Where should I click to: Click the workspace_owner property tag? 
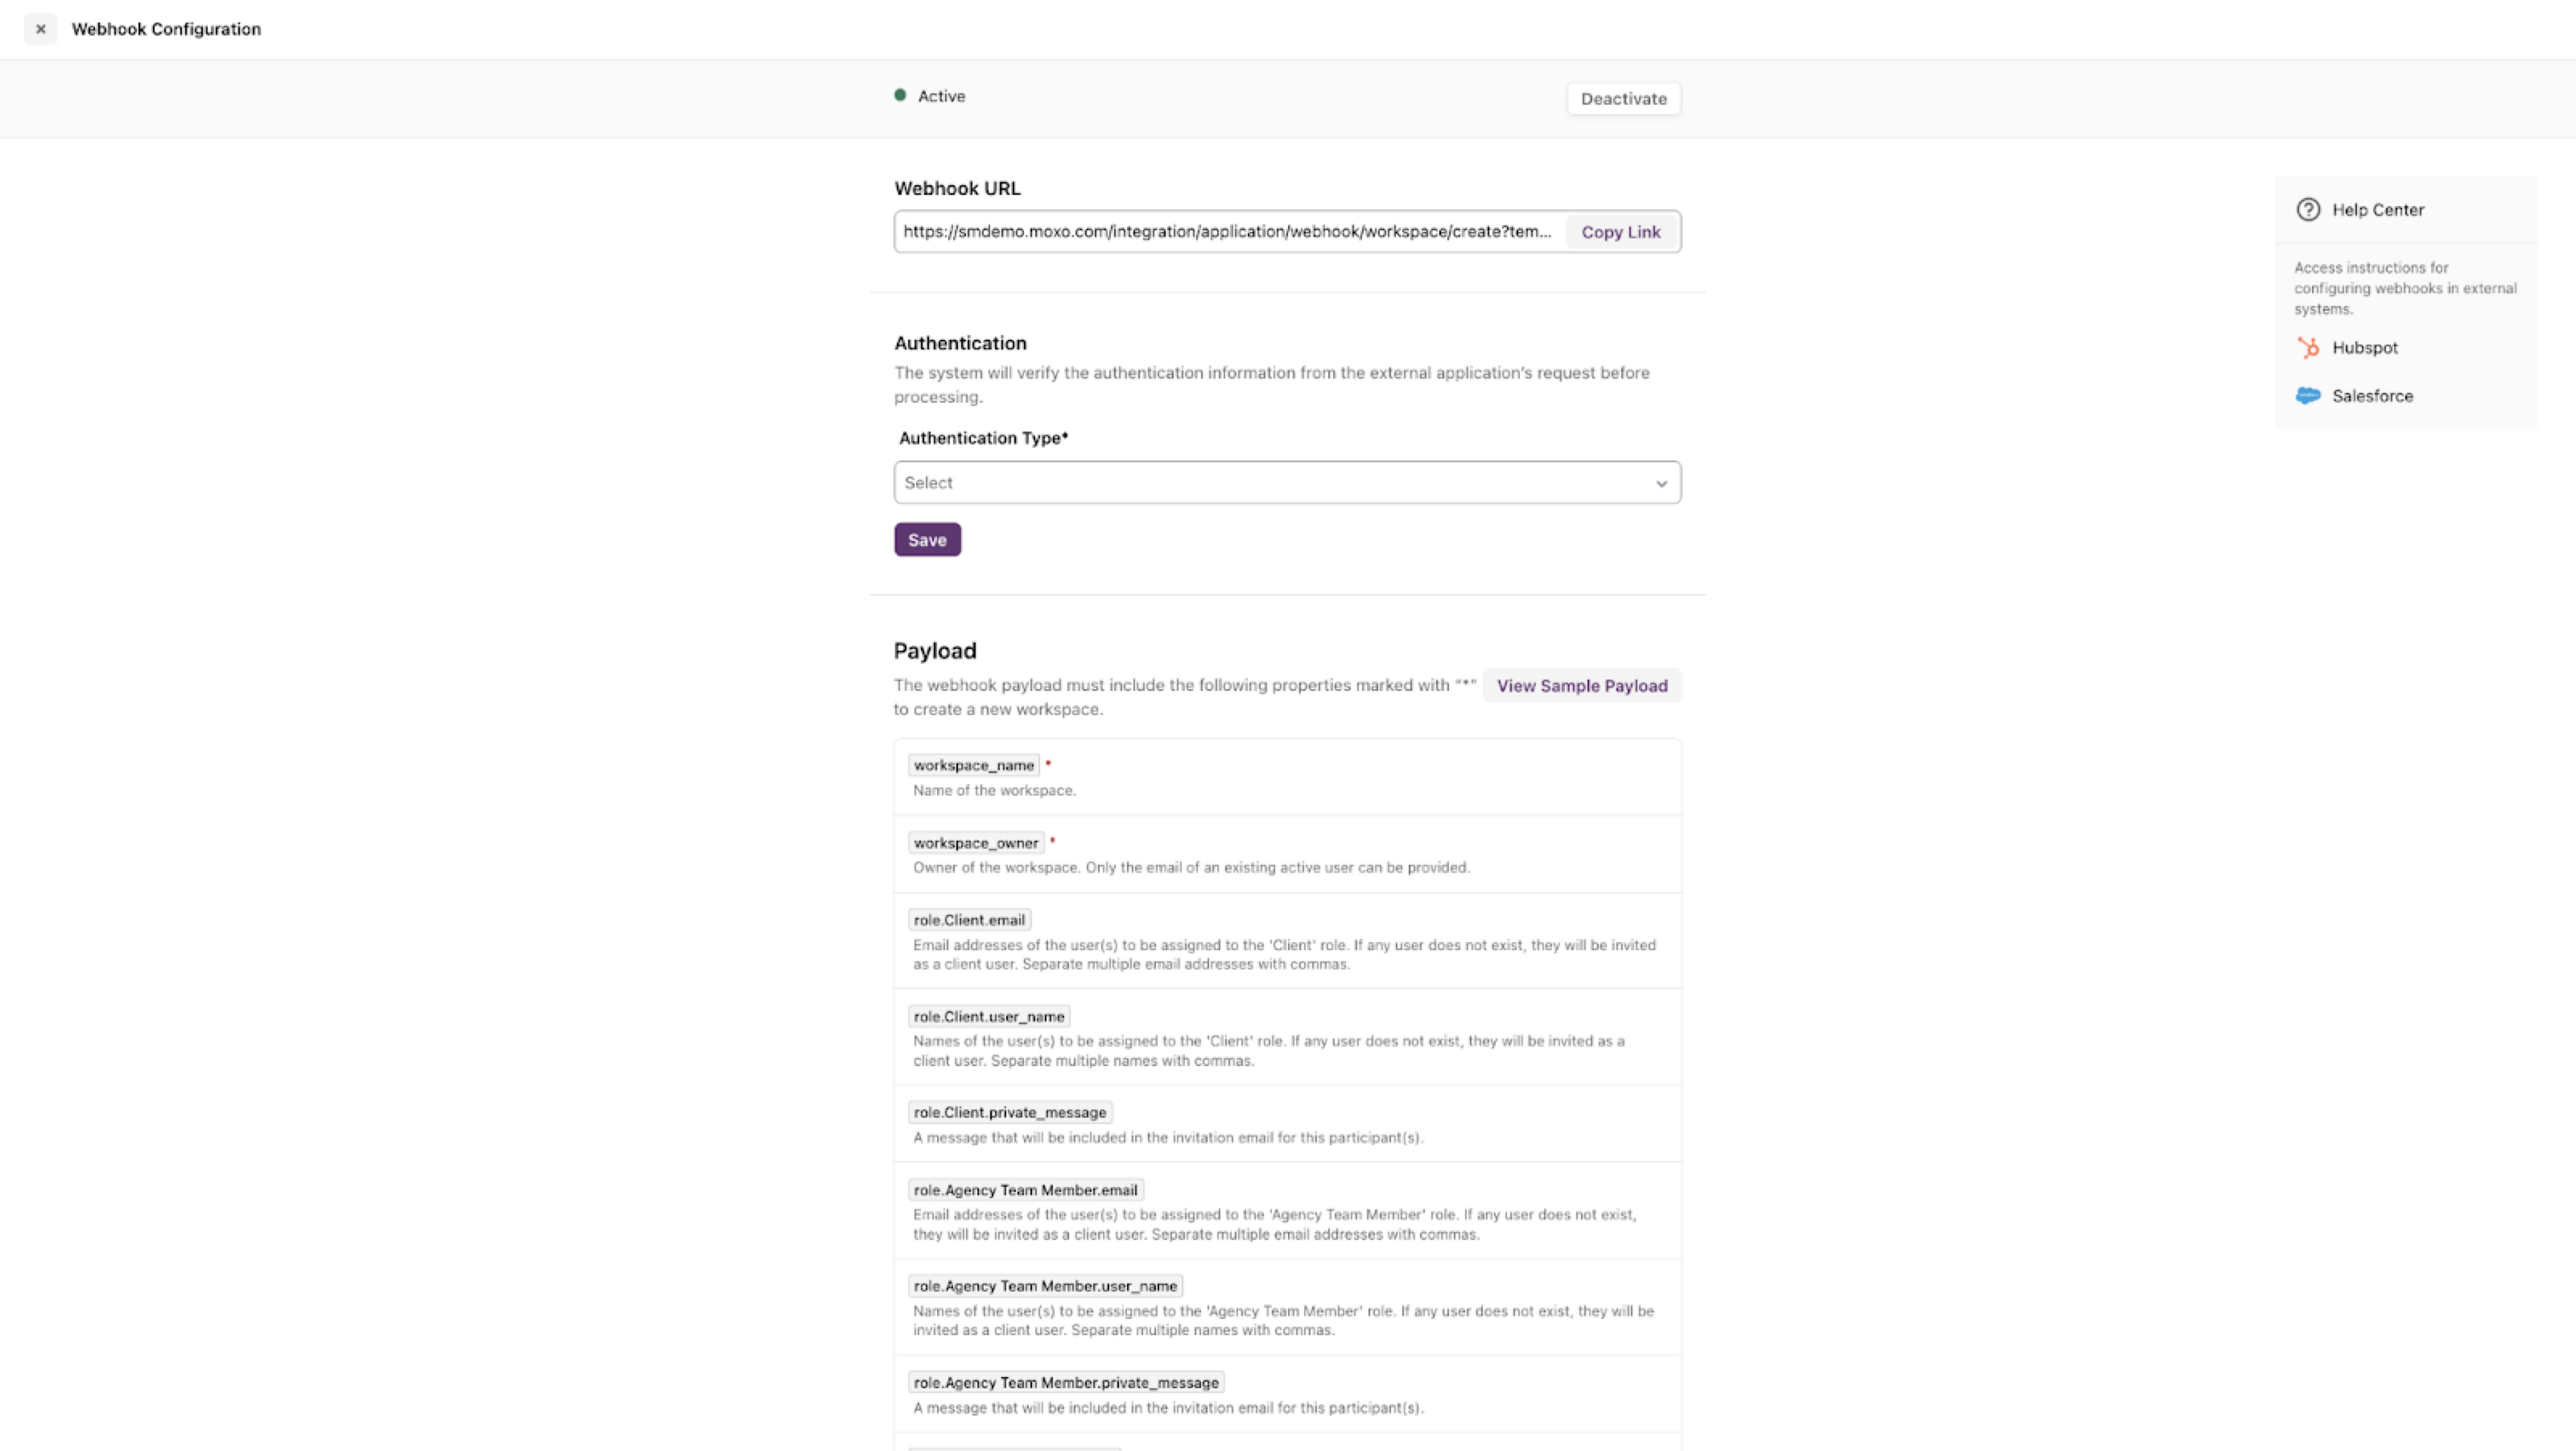975,843
